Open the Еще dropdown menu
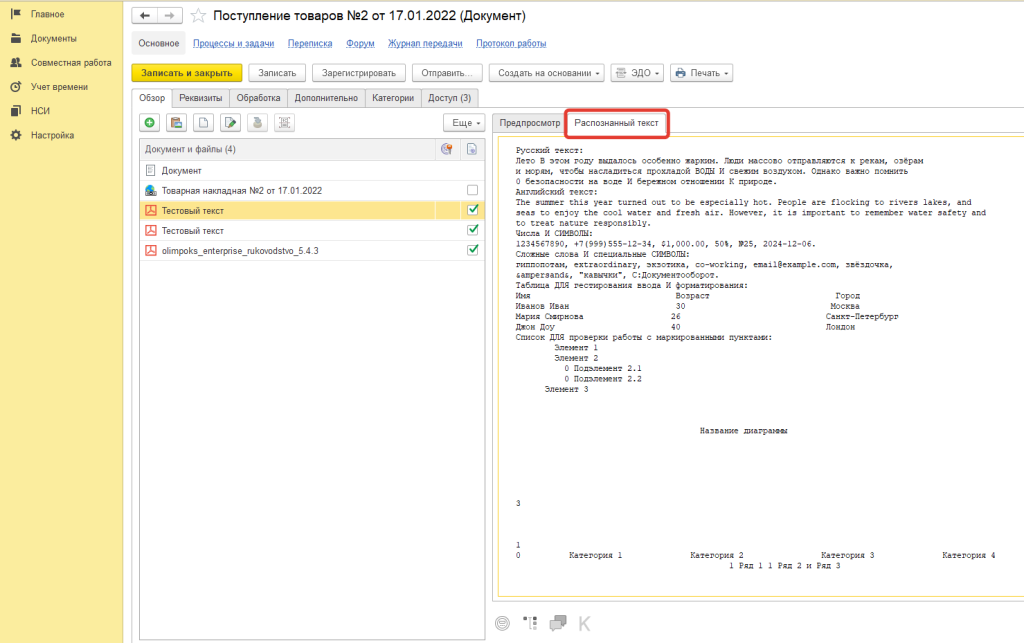 464,123
